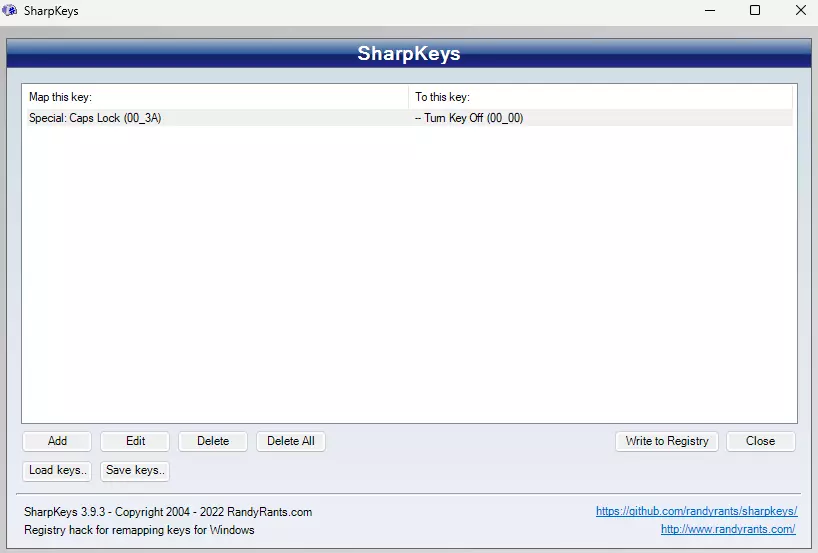Open the Edit mapping button

point(135,441)
